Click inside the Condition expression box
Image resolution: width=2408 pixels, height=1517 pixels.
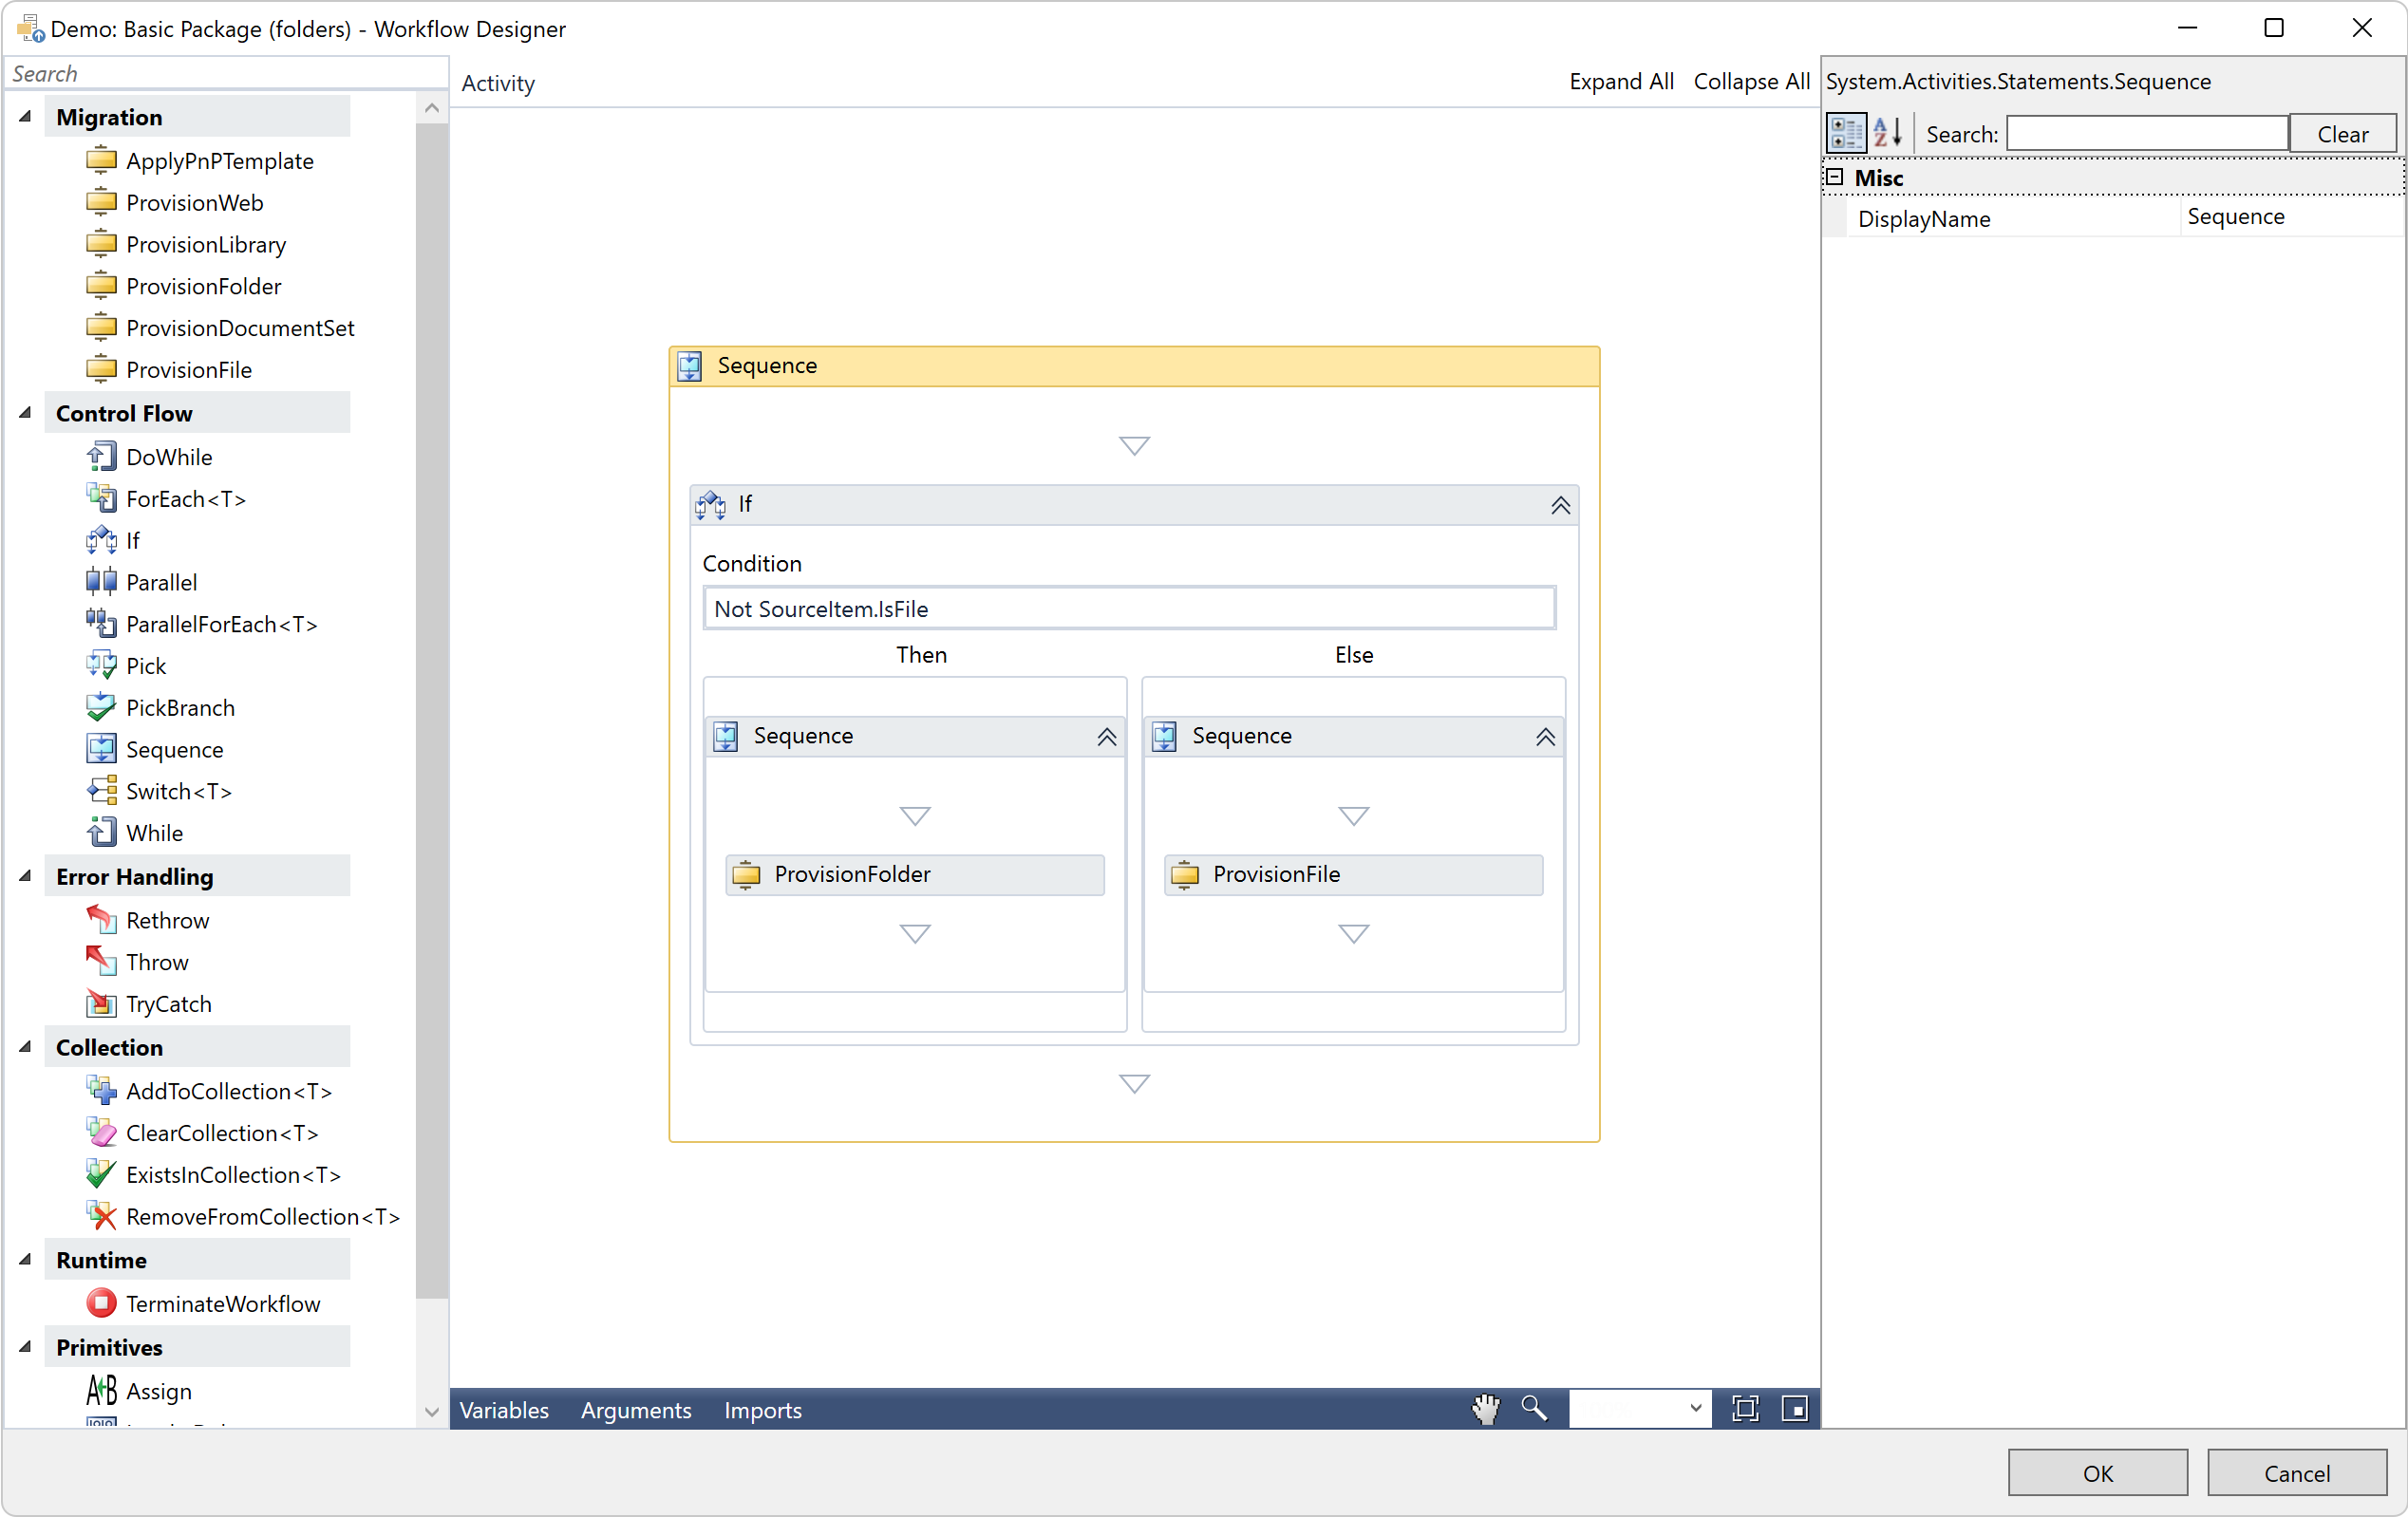(x=1128, y=608)
